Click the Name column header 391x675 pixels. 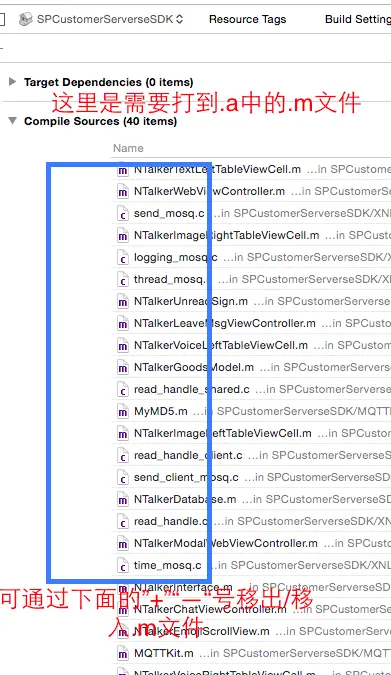pos(128,148)
